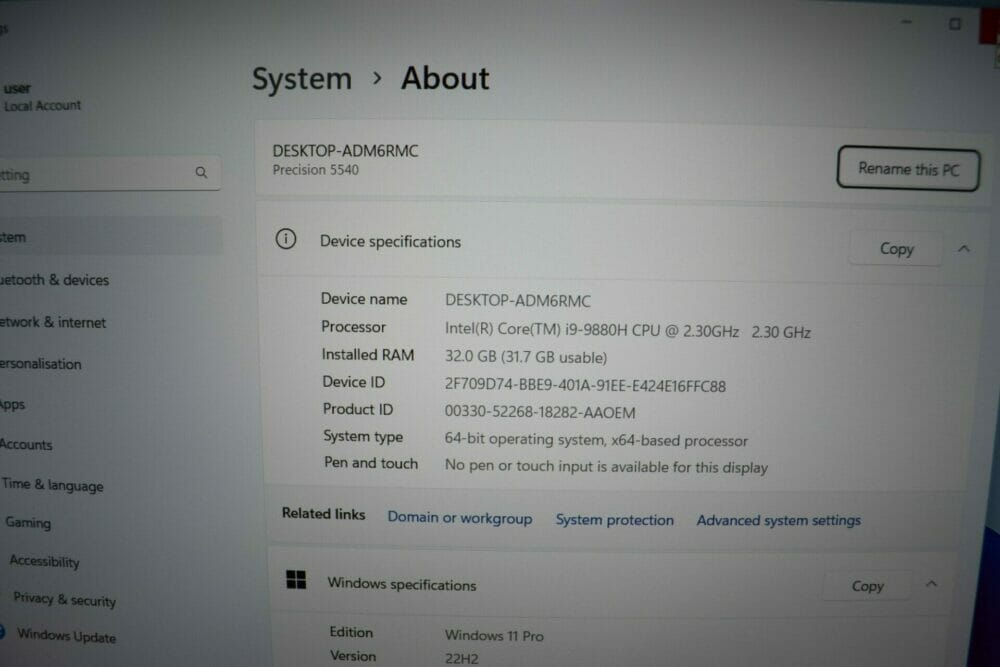Screen dimensions: 1000x667
Task: Collapse the Windows specifications section
Action: tap(931, 584)
